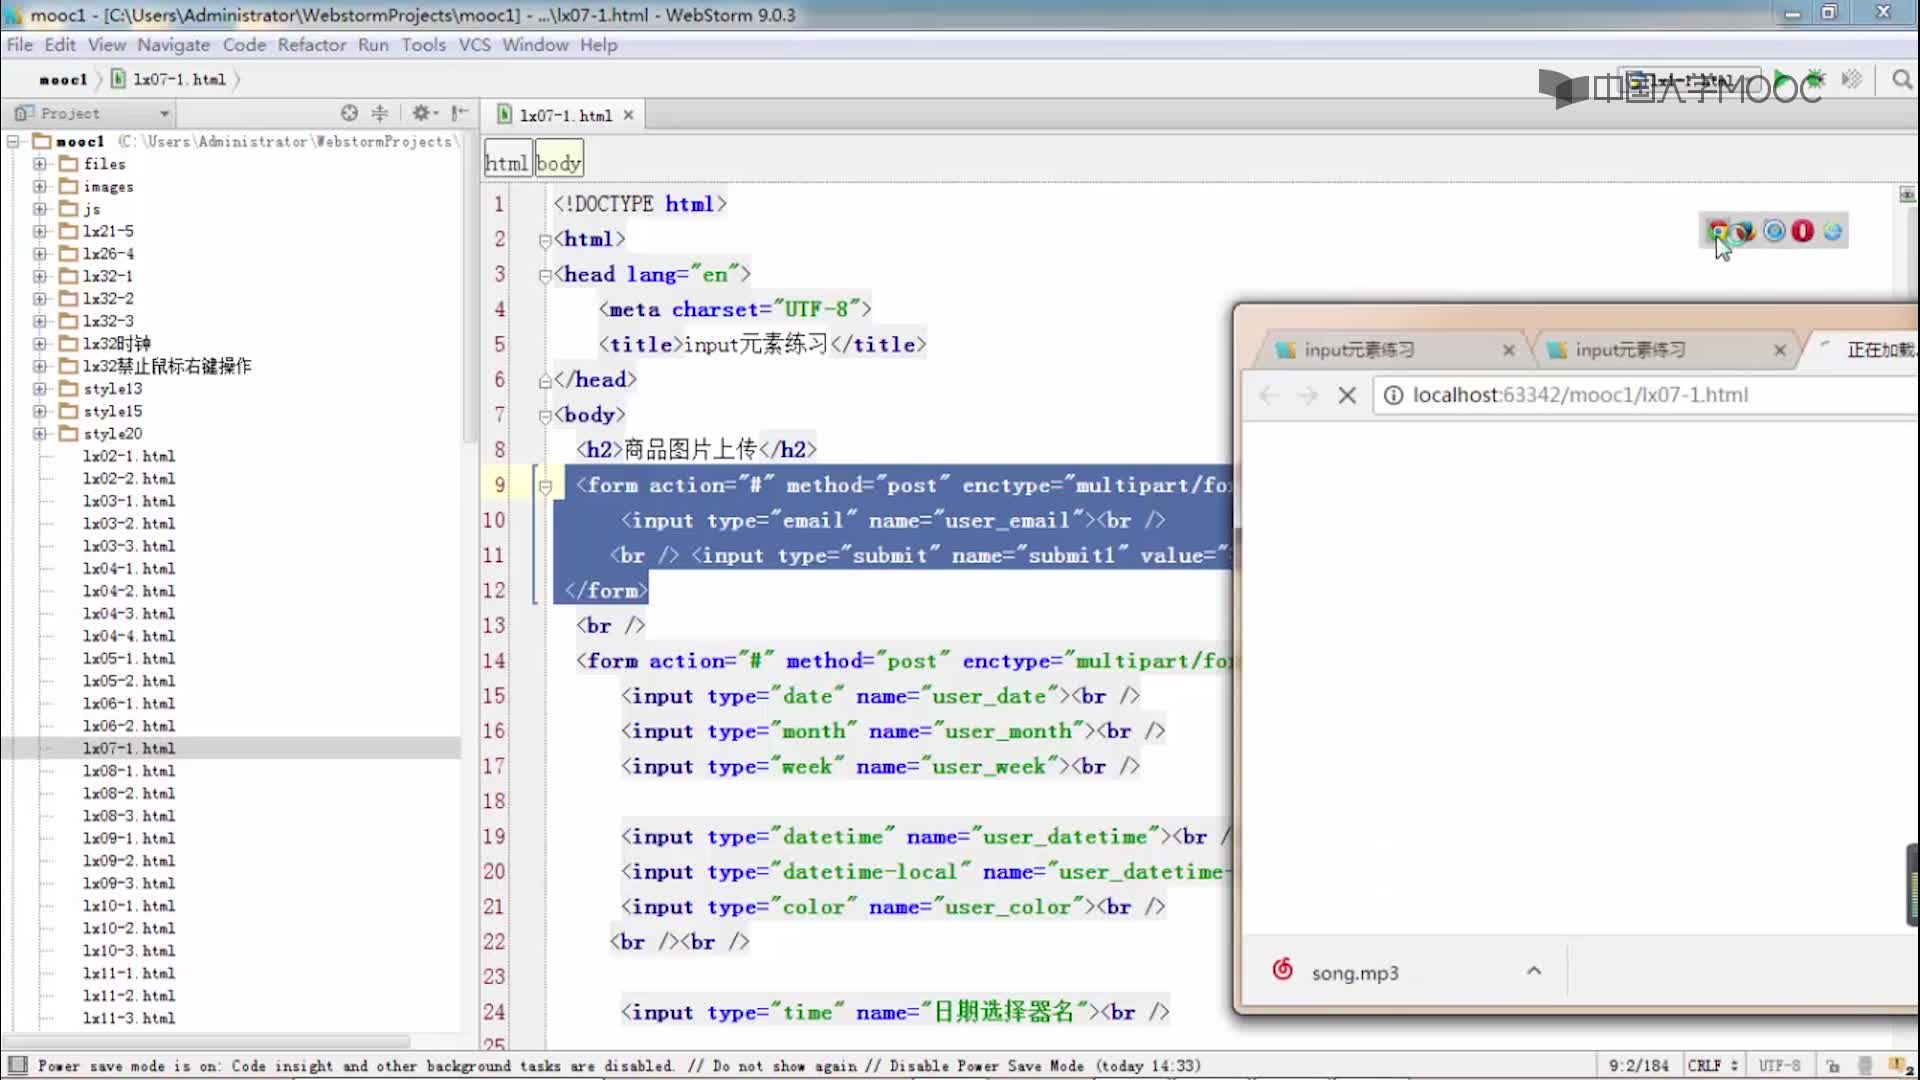Expand the files folder

click(39, 163)
